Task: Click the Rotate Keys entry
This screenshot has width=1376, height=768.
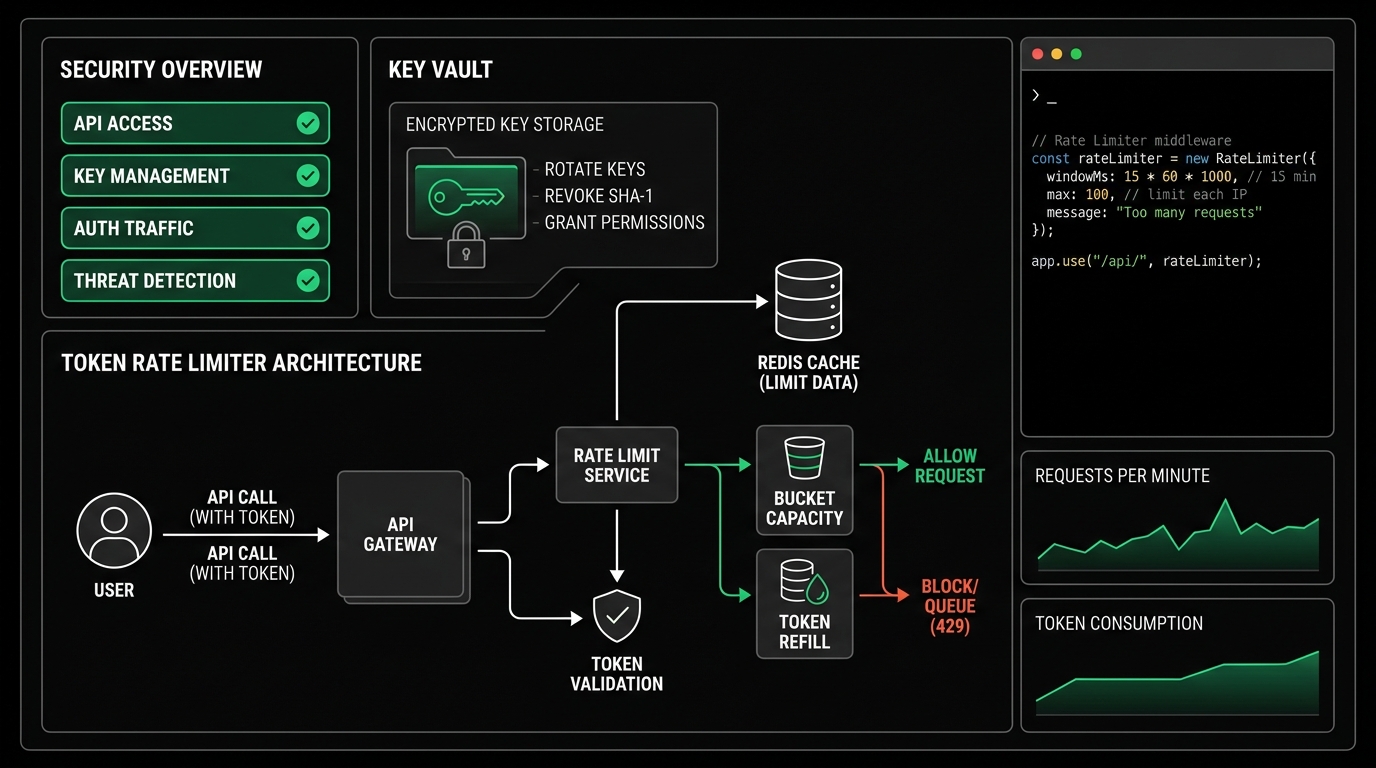Action: [x=595, y=169]
